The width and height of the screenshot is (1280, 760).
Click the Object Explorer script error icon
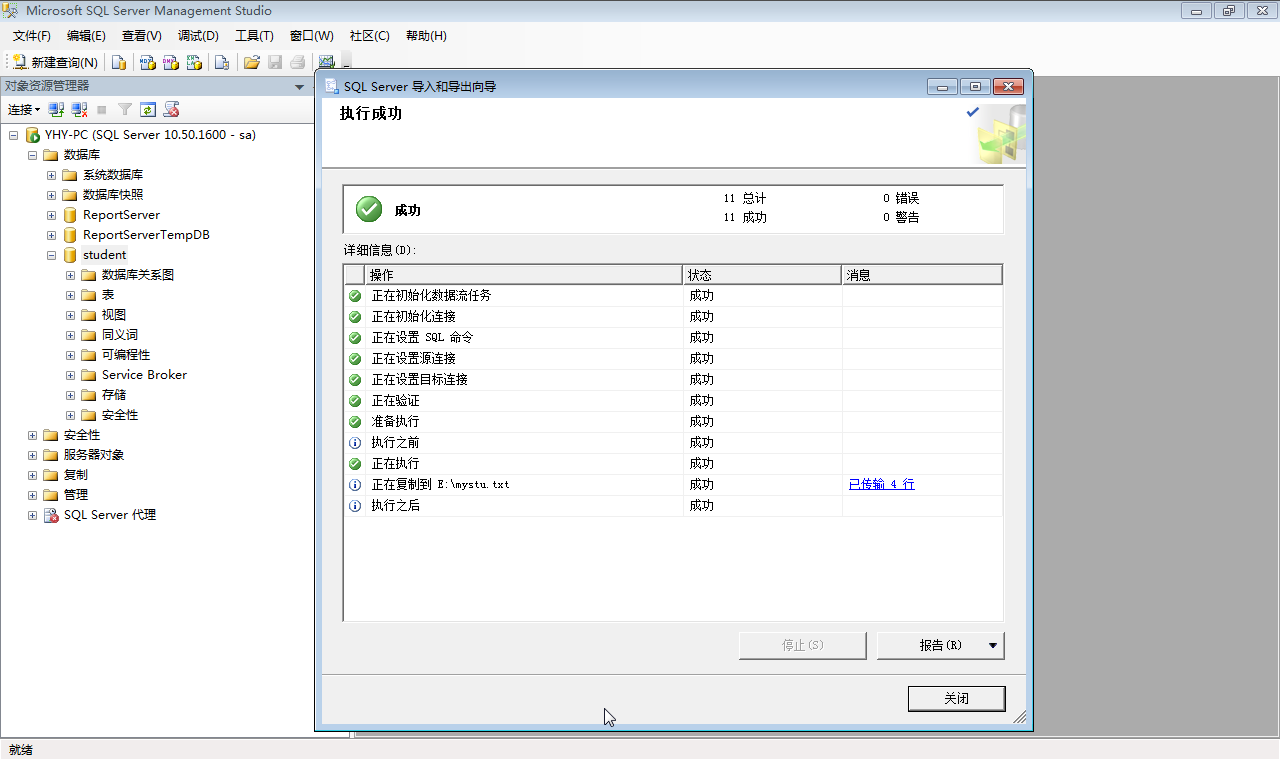click(x=172, y=110)
